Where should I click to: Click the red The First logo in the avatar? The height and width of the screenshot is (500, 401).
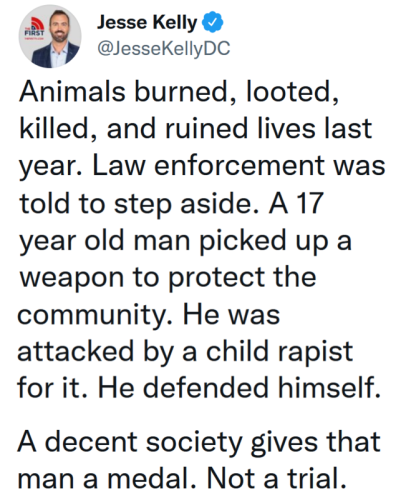click(x=35, y=29)
